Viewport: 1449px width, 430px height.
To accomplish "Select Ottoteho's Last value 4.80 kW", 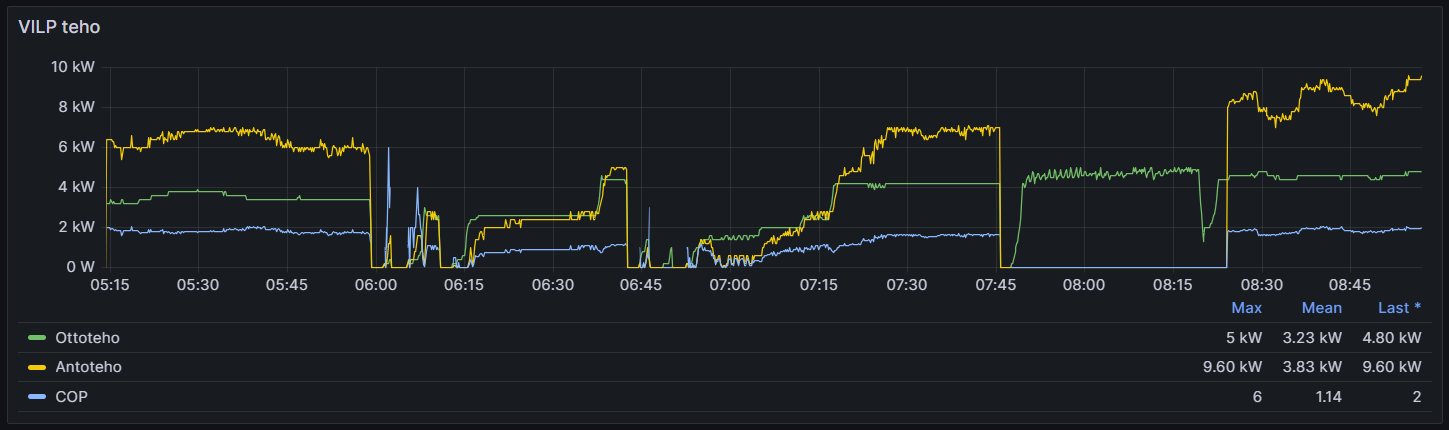I will coord(1391,338).
